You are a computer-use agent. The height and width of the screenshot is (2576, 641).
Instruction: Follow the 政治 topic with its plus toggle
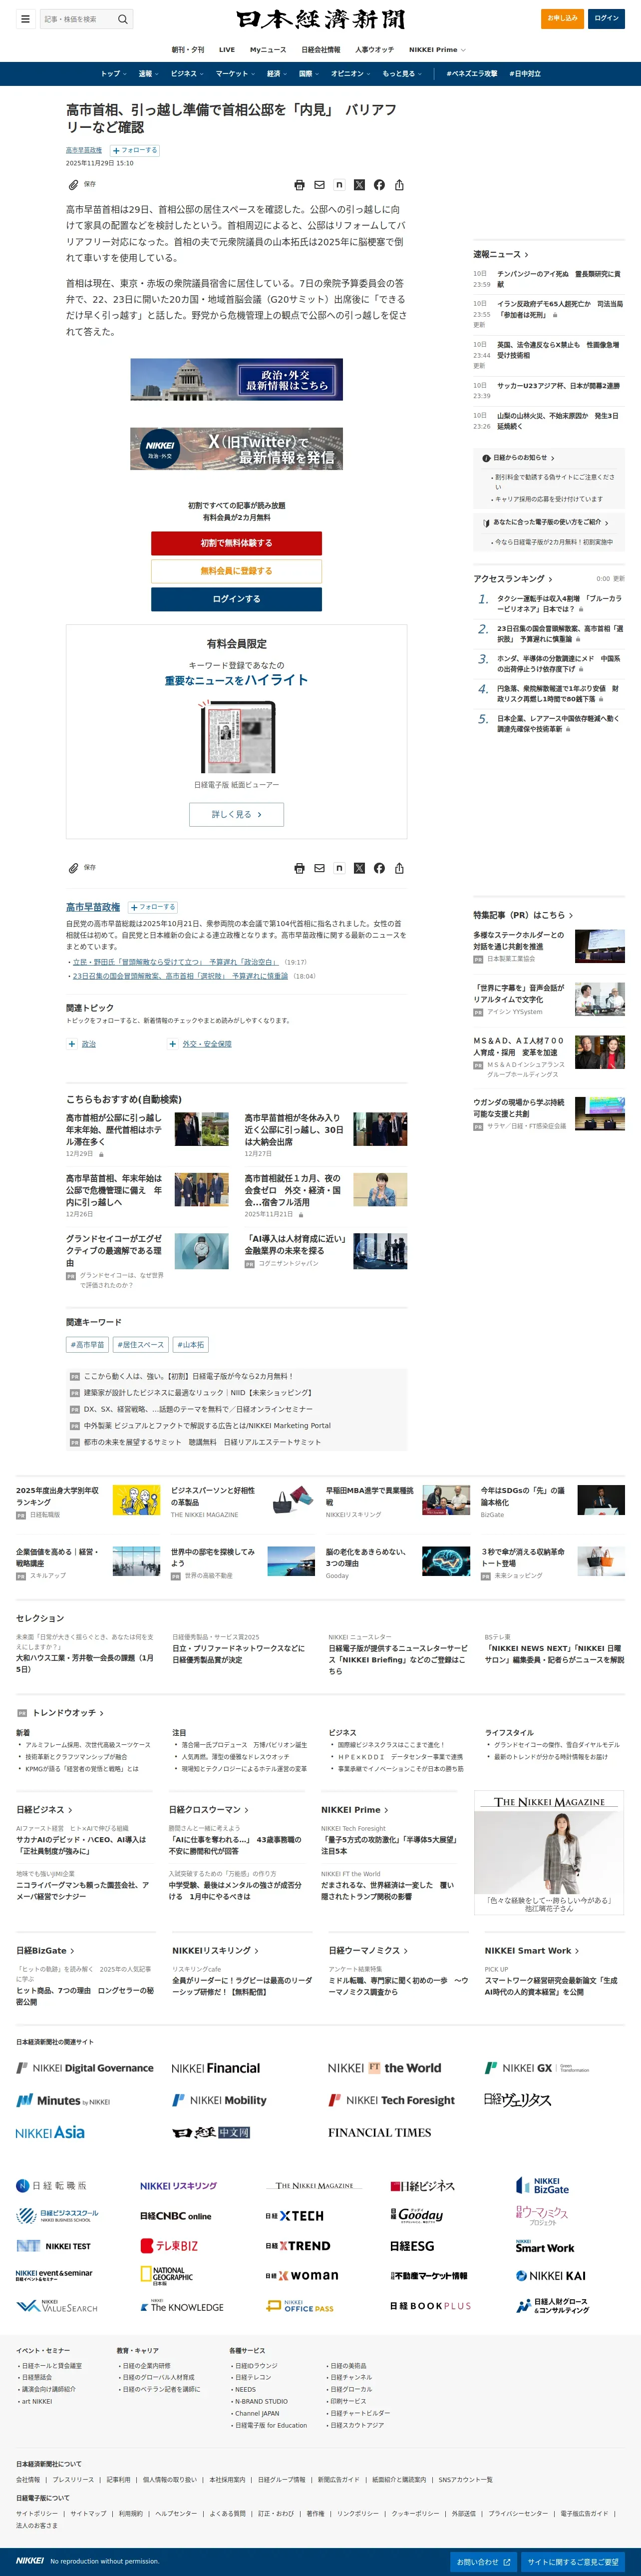point(72,1044)
